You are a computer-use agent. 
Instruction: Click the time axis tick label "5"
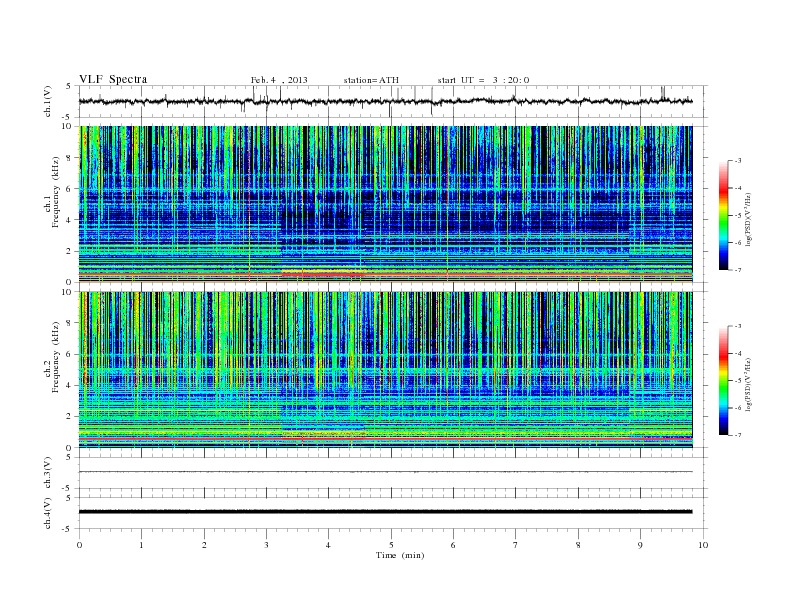(391, 545)
